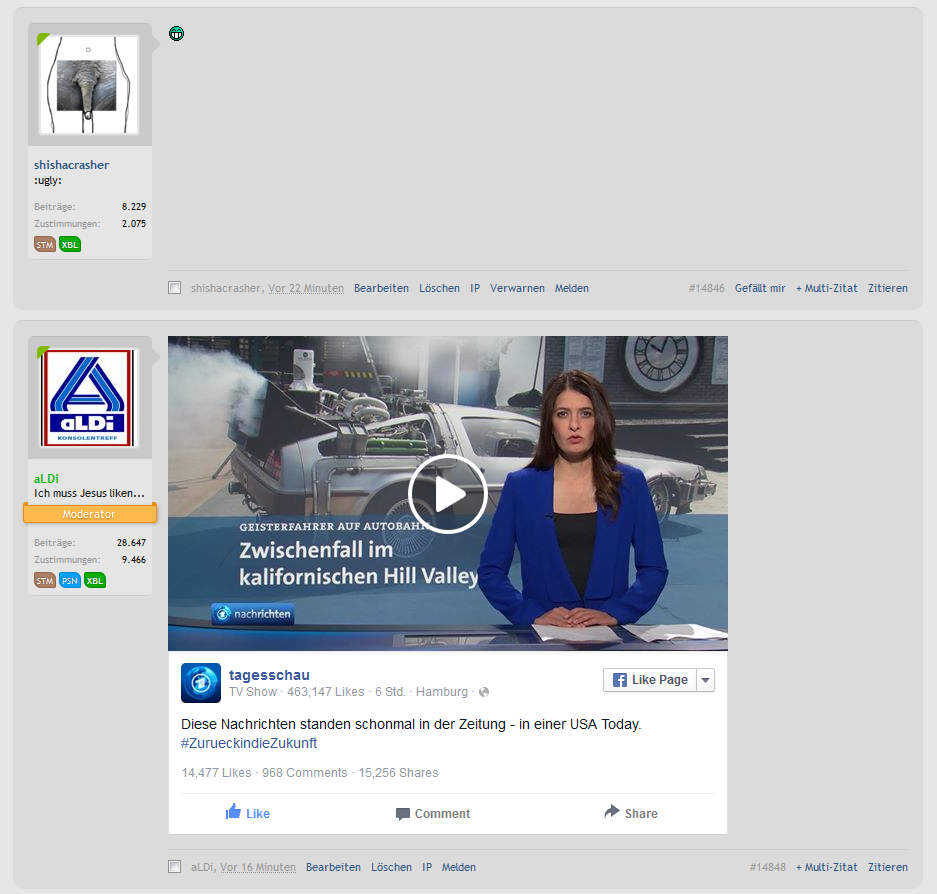Click the Share button on the Facebook post

point(631,813)
